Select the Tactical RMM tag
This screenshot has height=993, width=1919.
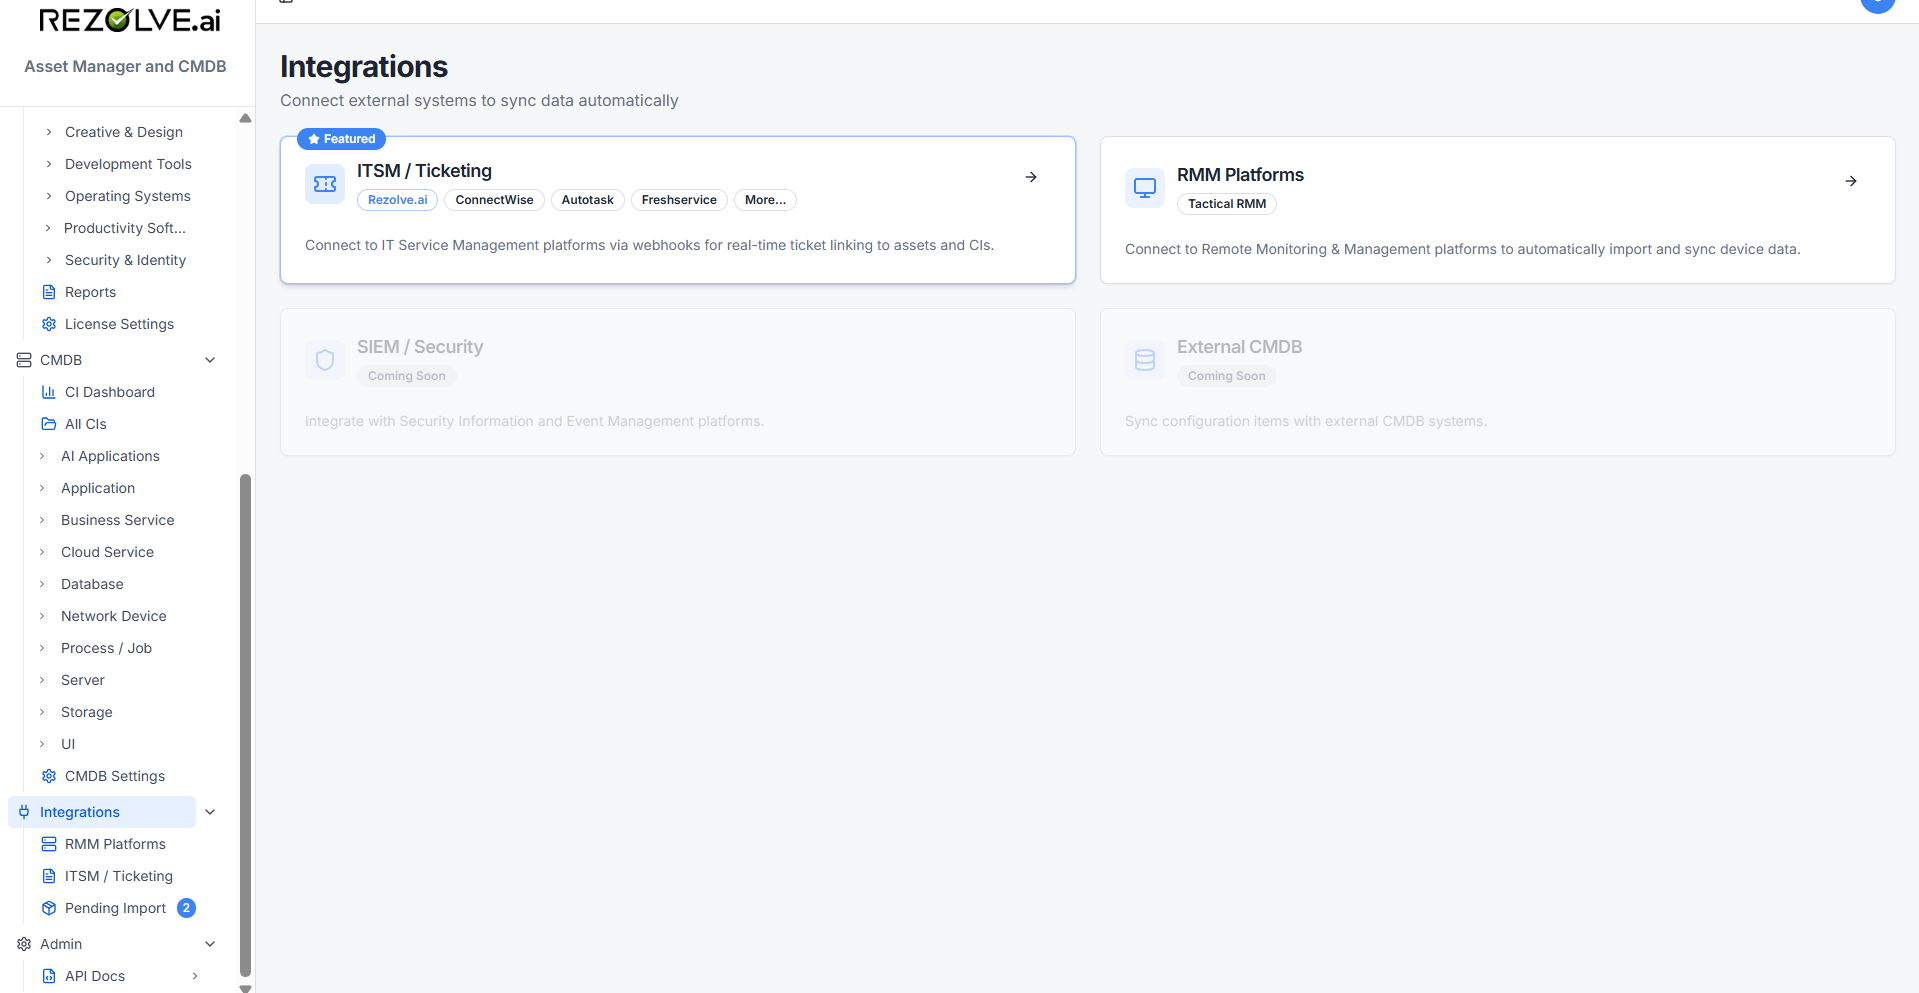pos(1227,204)
